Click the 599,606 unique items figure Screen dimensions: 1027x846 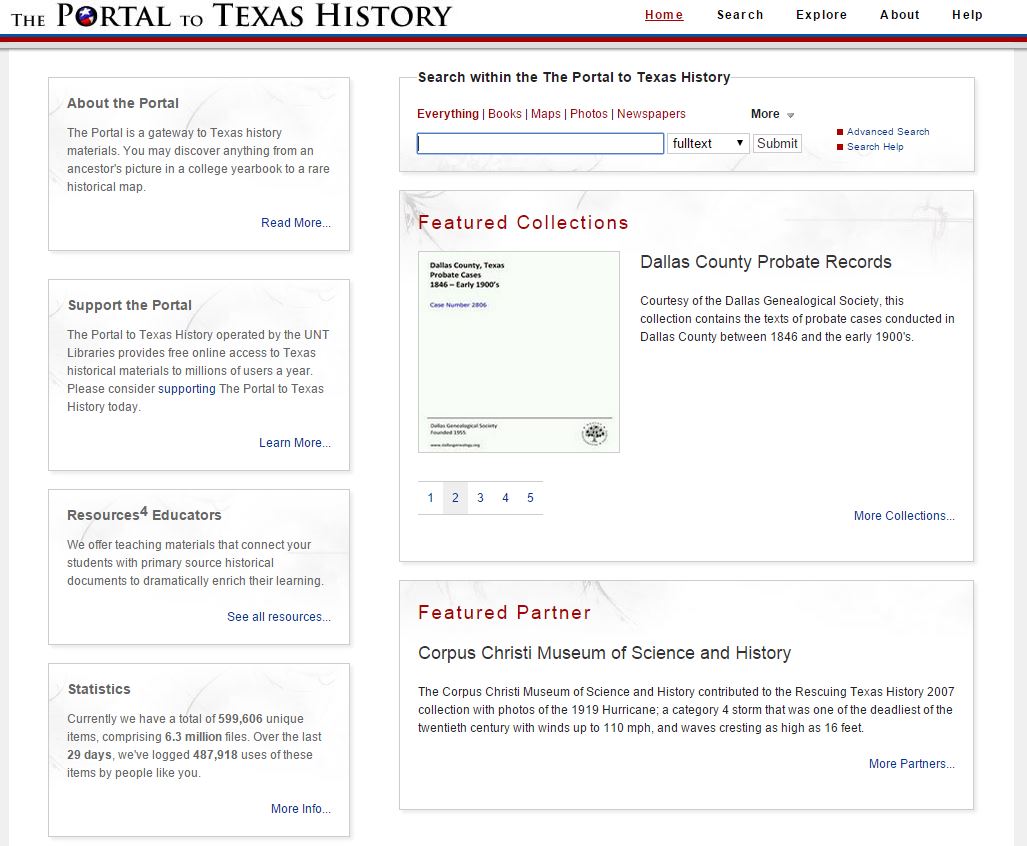coord(240,719)
